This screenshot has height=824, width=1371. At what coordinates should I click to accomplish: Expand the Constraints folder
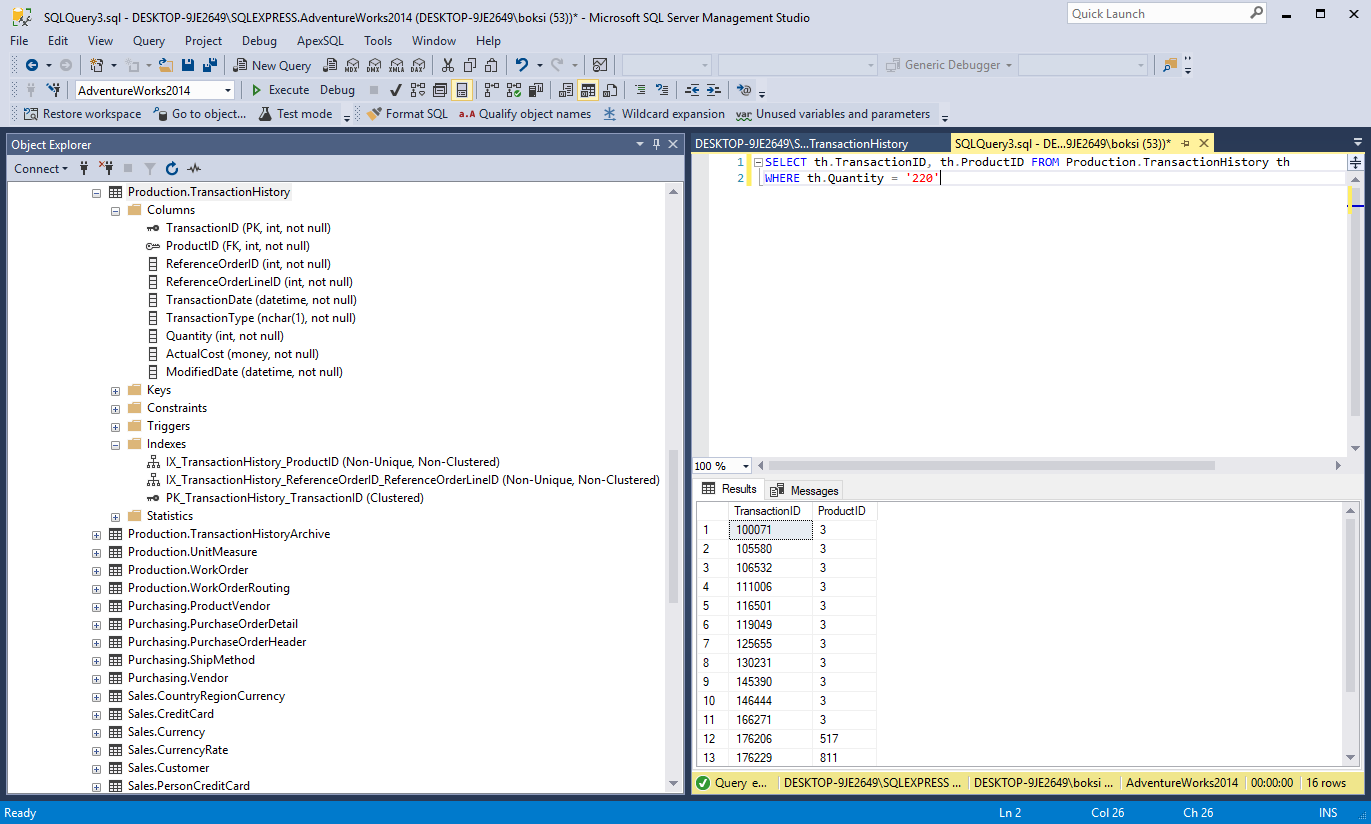tap(116, 408)
